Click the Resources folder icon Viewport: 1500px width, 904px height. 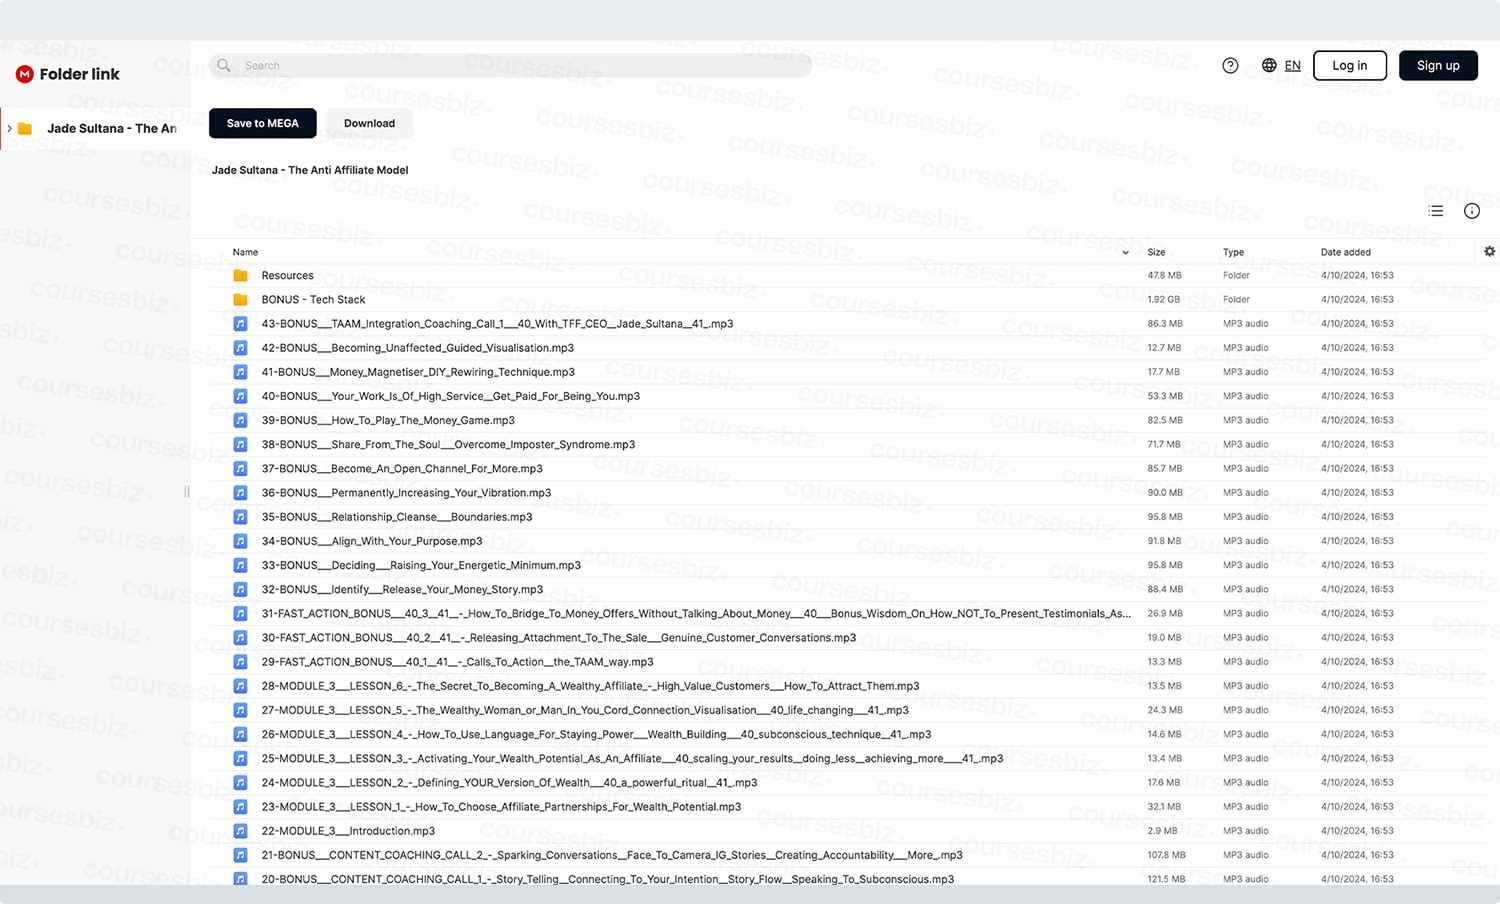click(x=240, y=275)
